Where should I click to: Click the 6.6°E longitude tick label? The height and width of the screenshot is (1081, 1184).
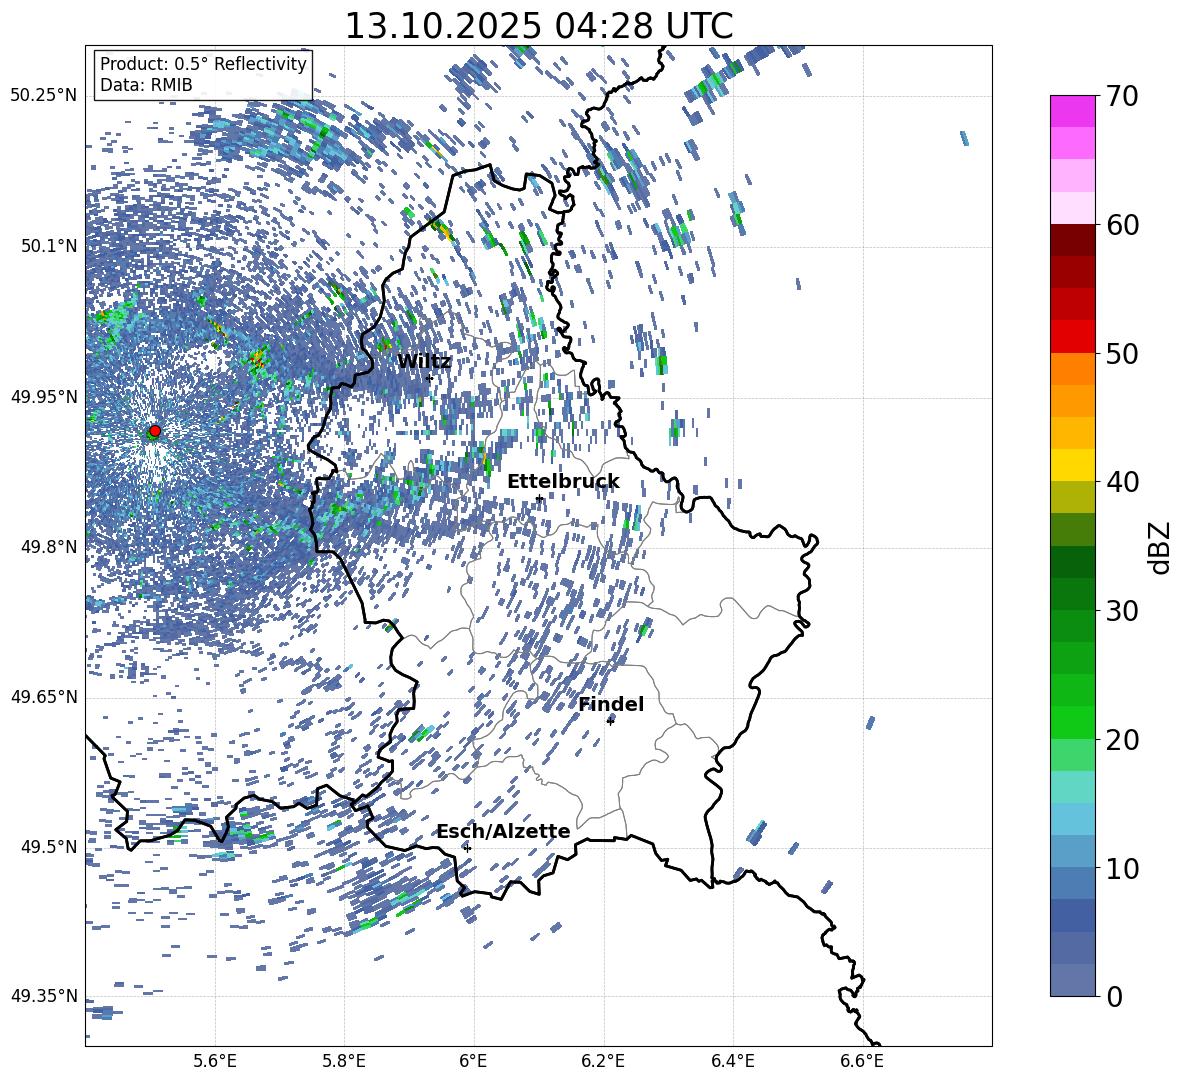[x=862, y=1061]
